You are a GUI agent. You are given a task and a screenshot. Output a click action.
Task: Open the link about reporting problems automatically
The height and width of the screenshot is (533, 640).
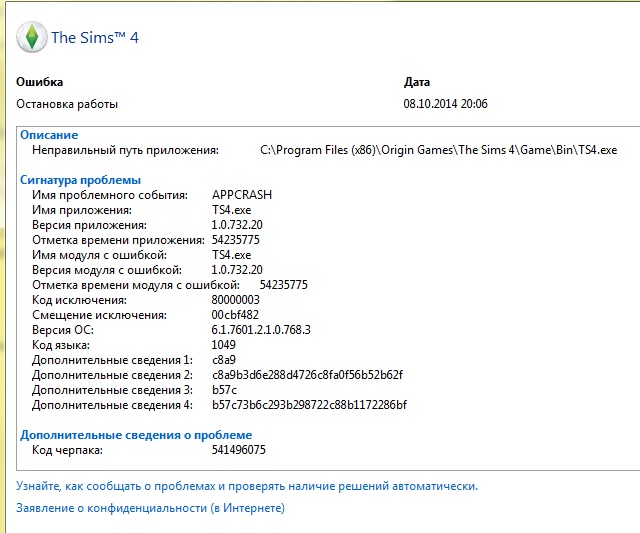pyautogui.click(x=247, y=486)
